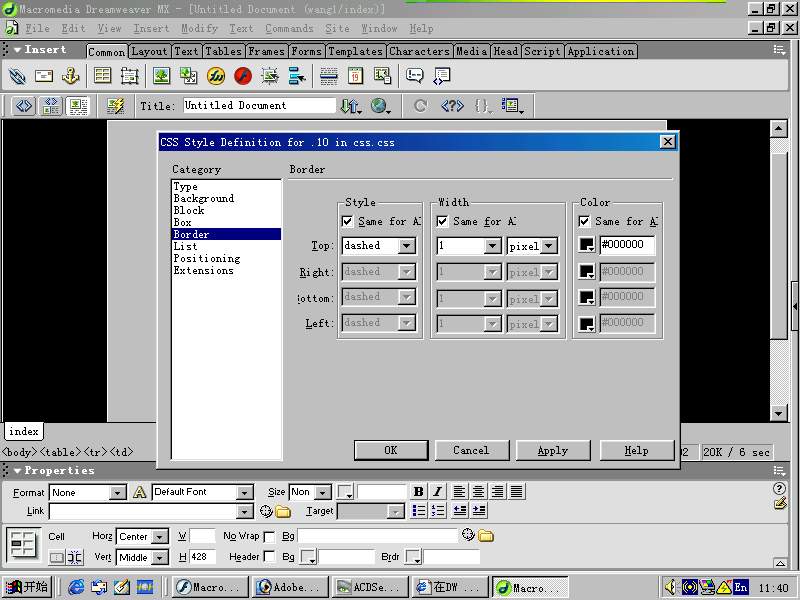Pick the Top border color swatch

pyautogui.click(x=587, y=246)
